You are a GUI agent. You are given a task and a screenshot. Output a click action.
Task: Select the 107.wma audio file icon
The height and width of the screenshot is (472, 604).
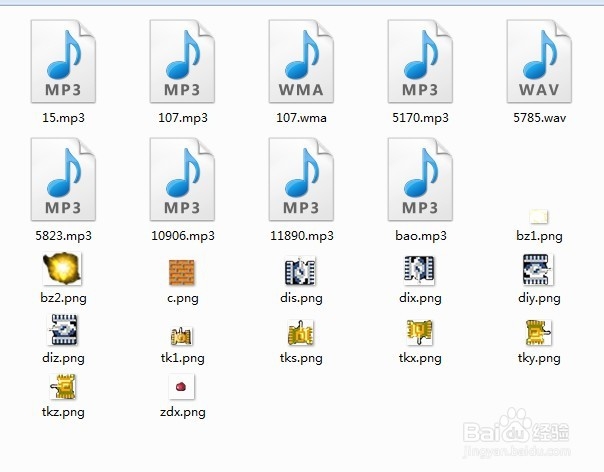pyautogui.click(x=301, y=62)
